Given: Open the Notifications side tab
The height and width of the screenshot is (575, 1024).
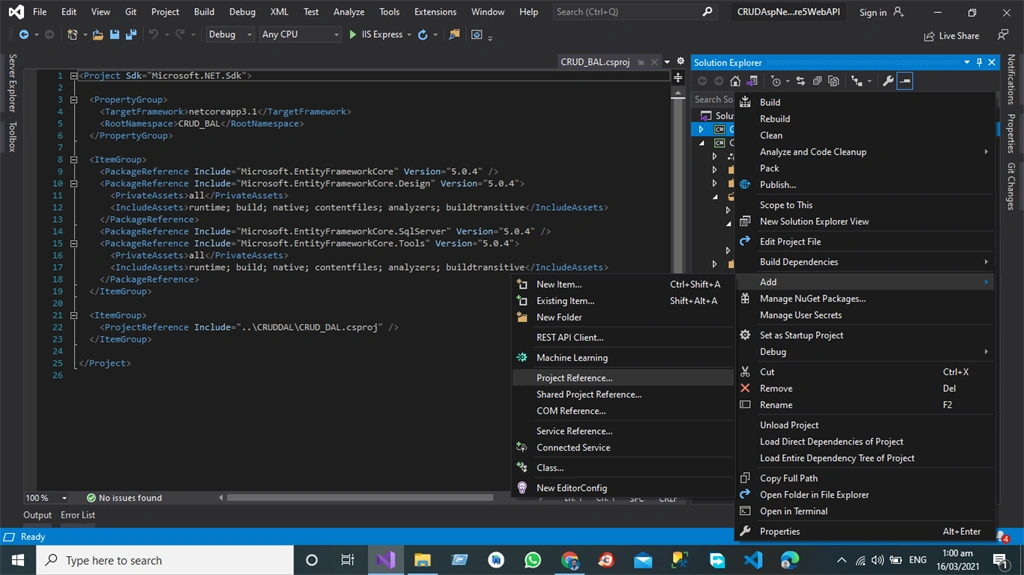Looking at the screenshot, I should point(1011,79).
